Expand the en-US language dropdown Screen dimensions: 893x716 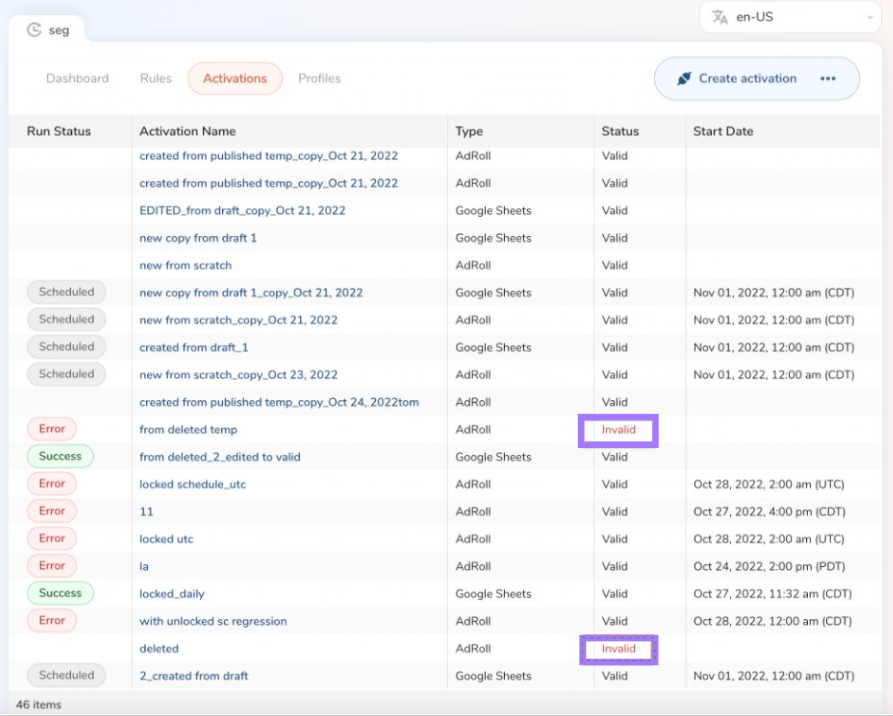click(x=869, y=17)
